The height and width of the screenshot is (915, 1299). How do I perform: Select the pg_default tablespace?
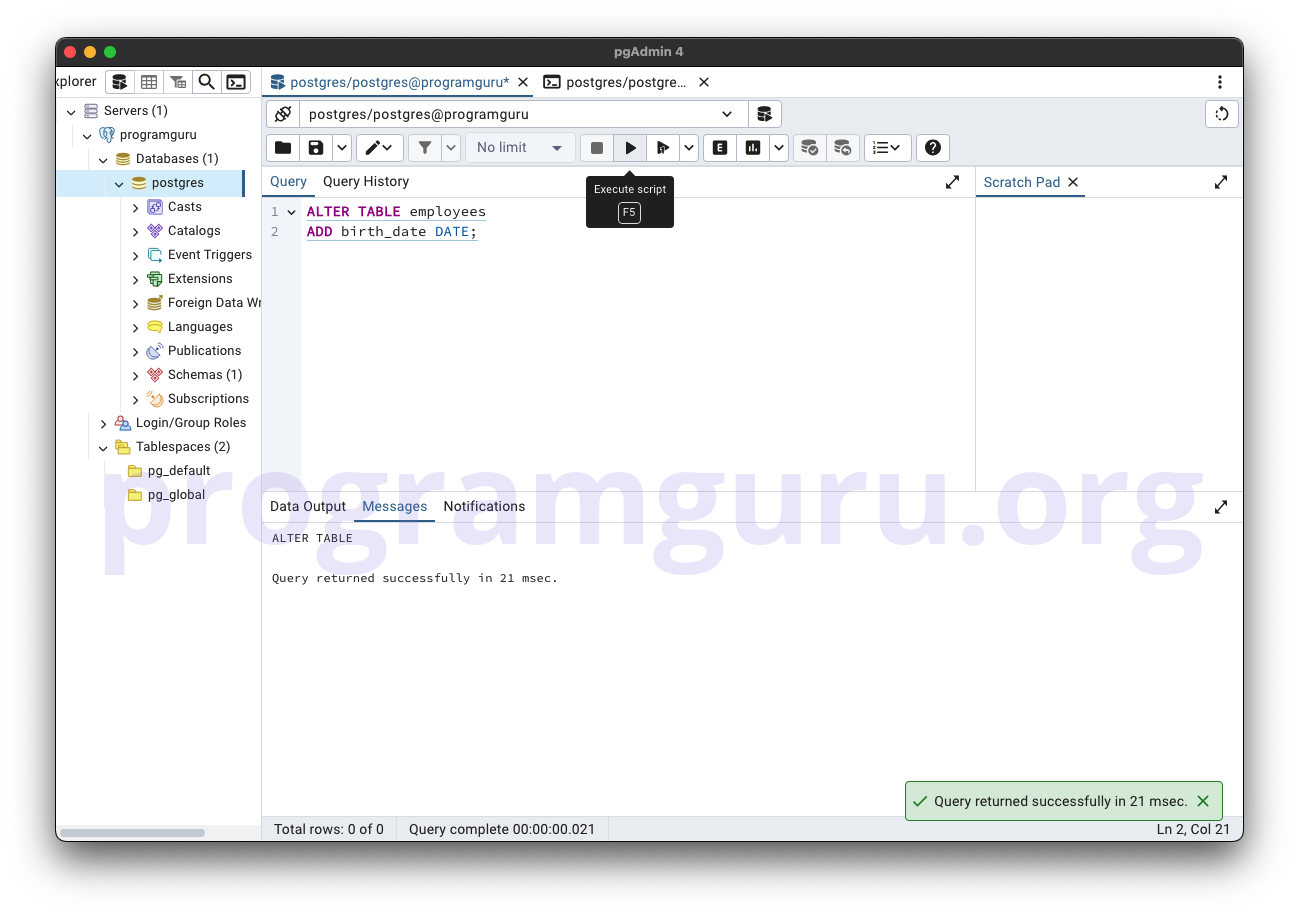179,471
